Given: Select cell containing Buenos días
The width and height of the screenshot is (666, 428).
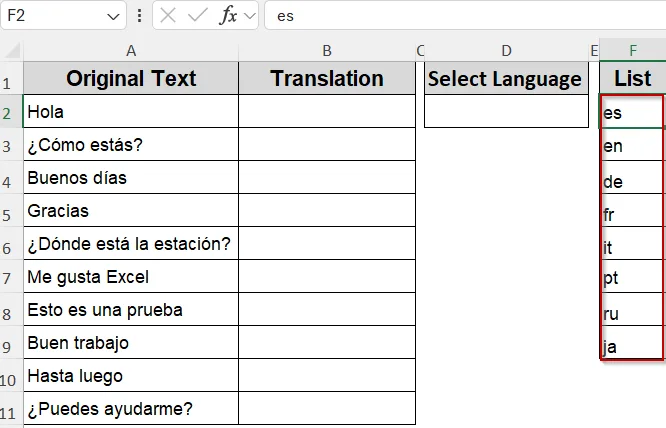Looking at the screenshot, I should tap(131, 177).
